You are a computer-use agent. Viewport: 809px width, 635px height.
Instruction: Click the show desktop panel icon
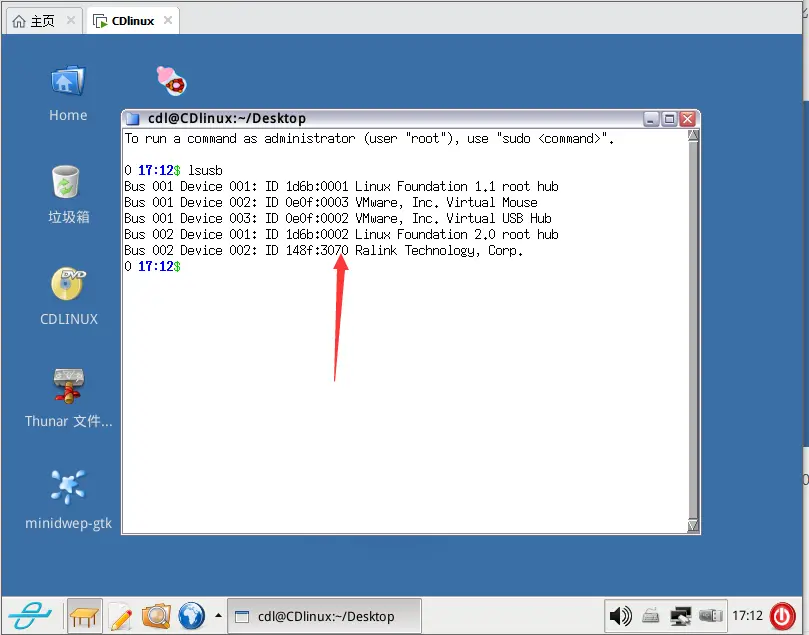click(85, 616)
